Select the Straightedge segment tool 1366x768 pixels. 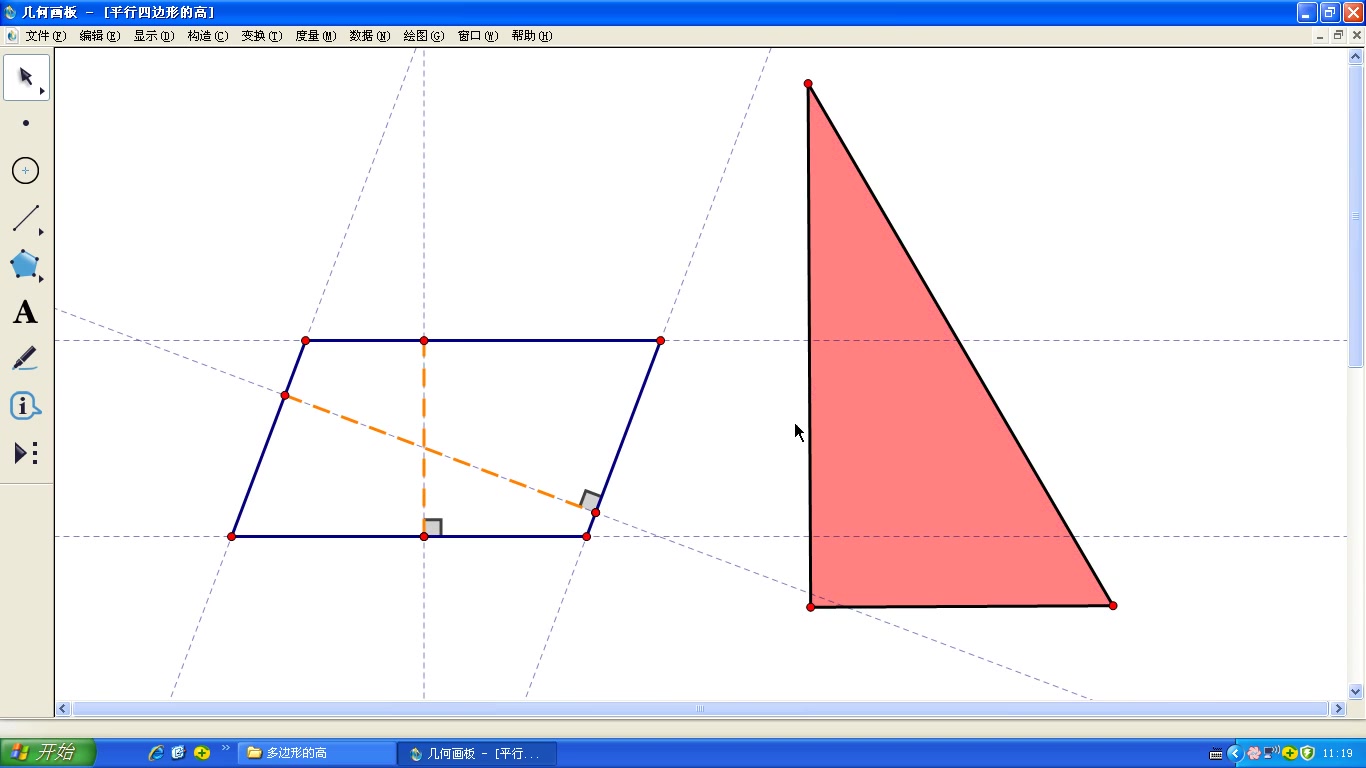click(26, 218)
